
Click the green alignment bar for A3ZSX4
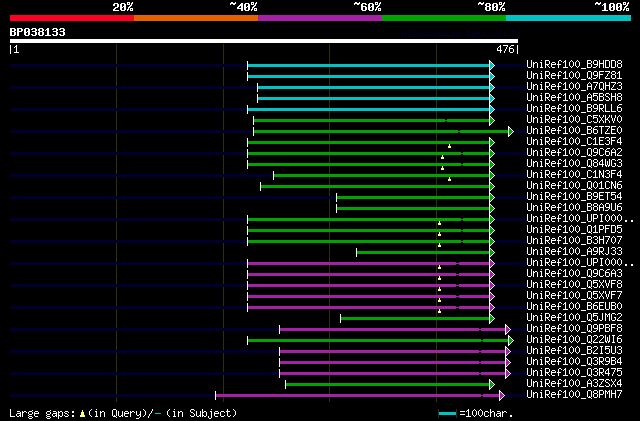(x=387, y=385)
